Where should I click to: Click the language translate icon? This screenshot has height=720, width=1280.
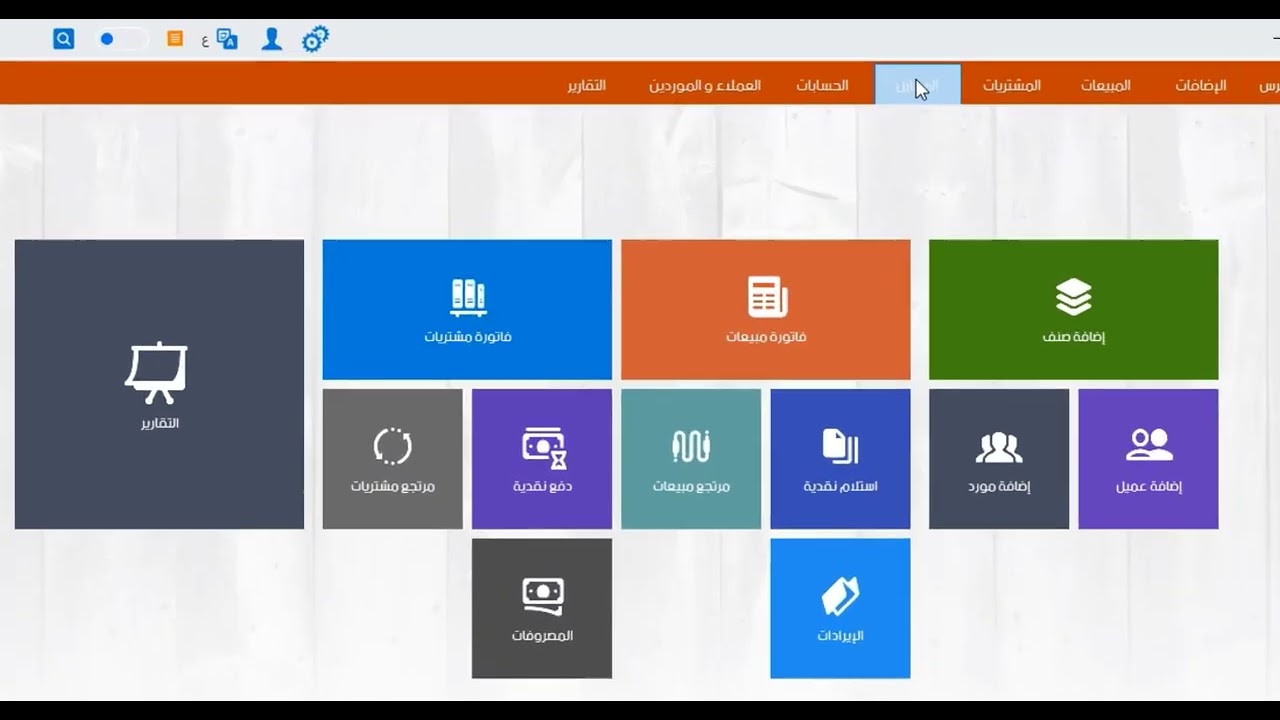pos(227,39)
